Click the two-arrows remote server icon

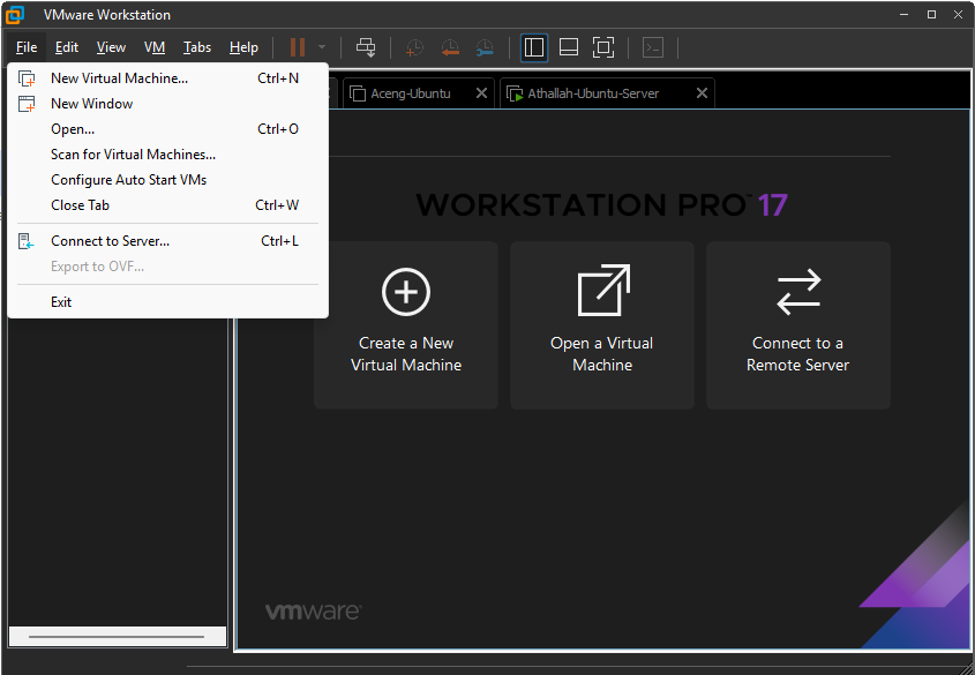[x=799, y=292]
